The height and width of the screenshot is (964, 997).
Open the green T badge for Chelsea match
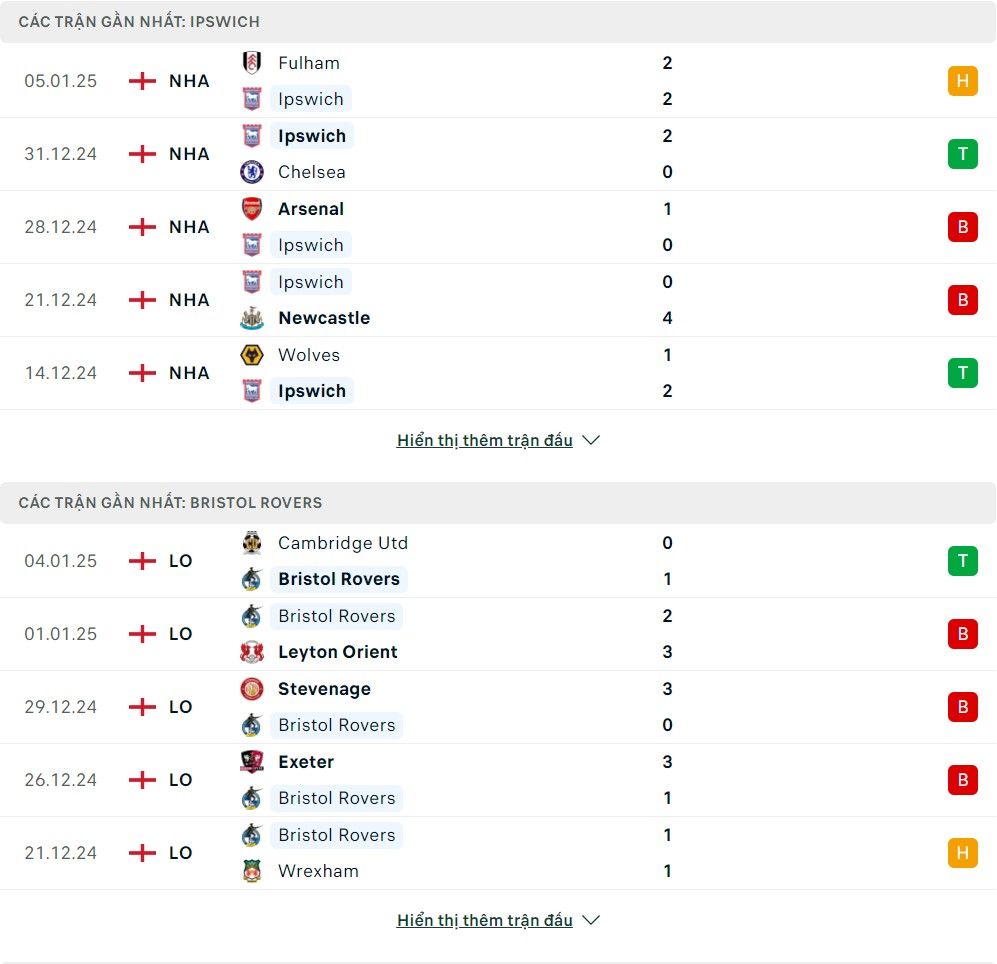point(963,154)
